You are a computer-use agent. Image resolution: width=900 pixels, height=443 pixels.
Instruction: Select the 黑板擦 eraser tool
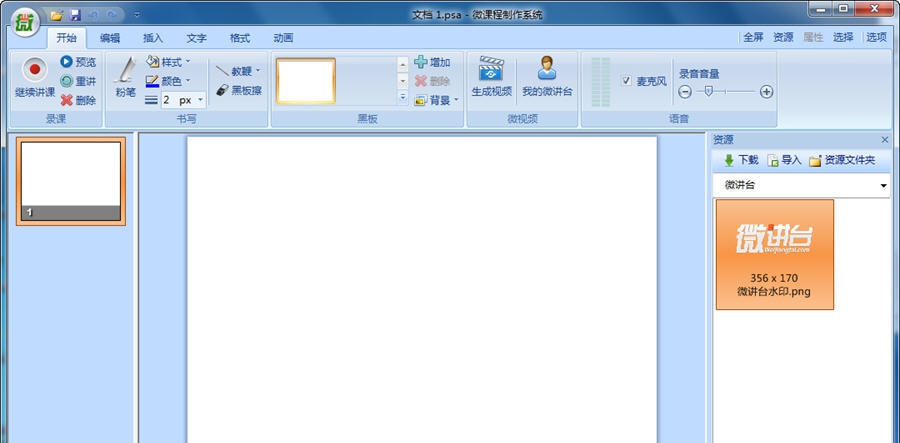point(239,90)
